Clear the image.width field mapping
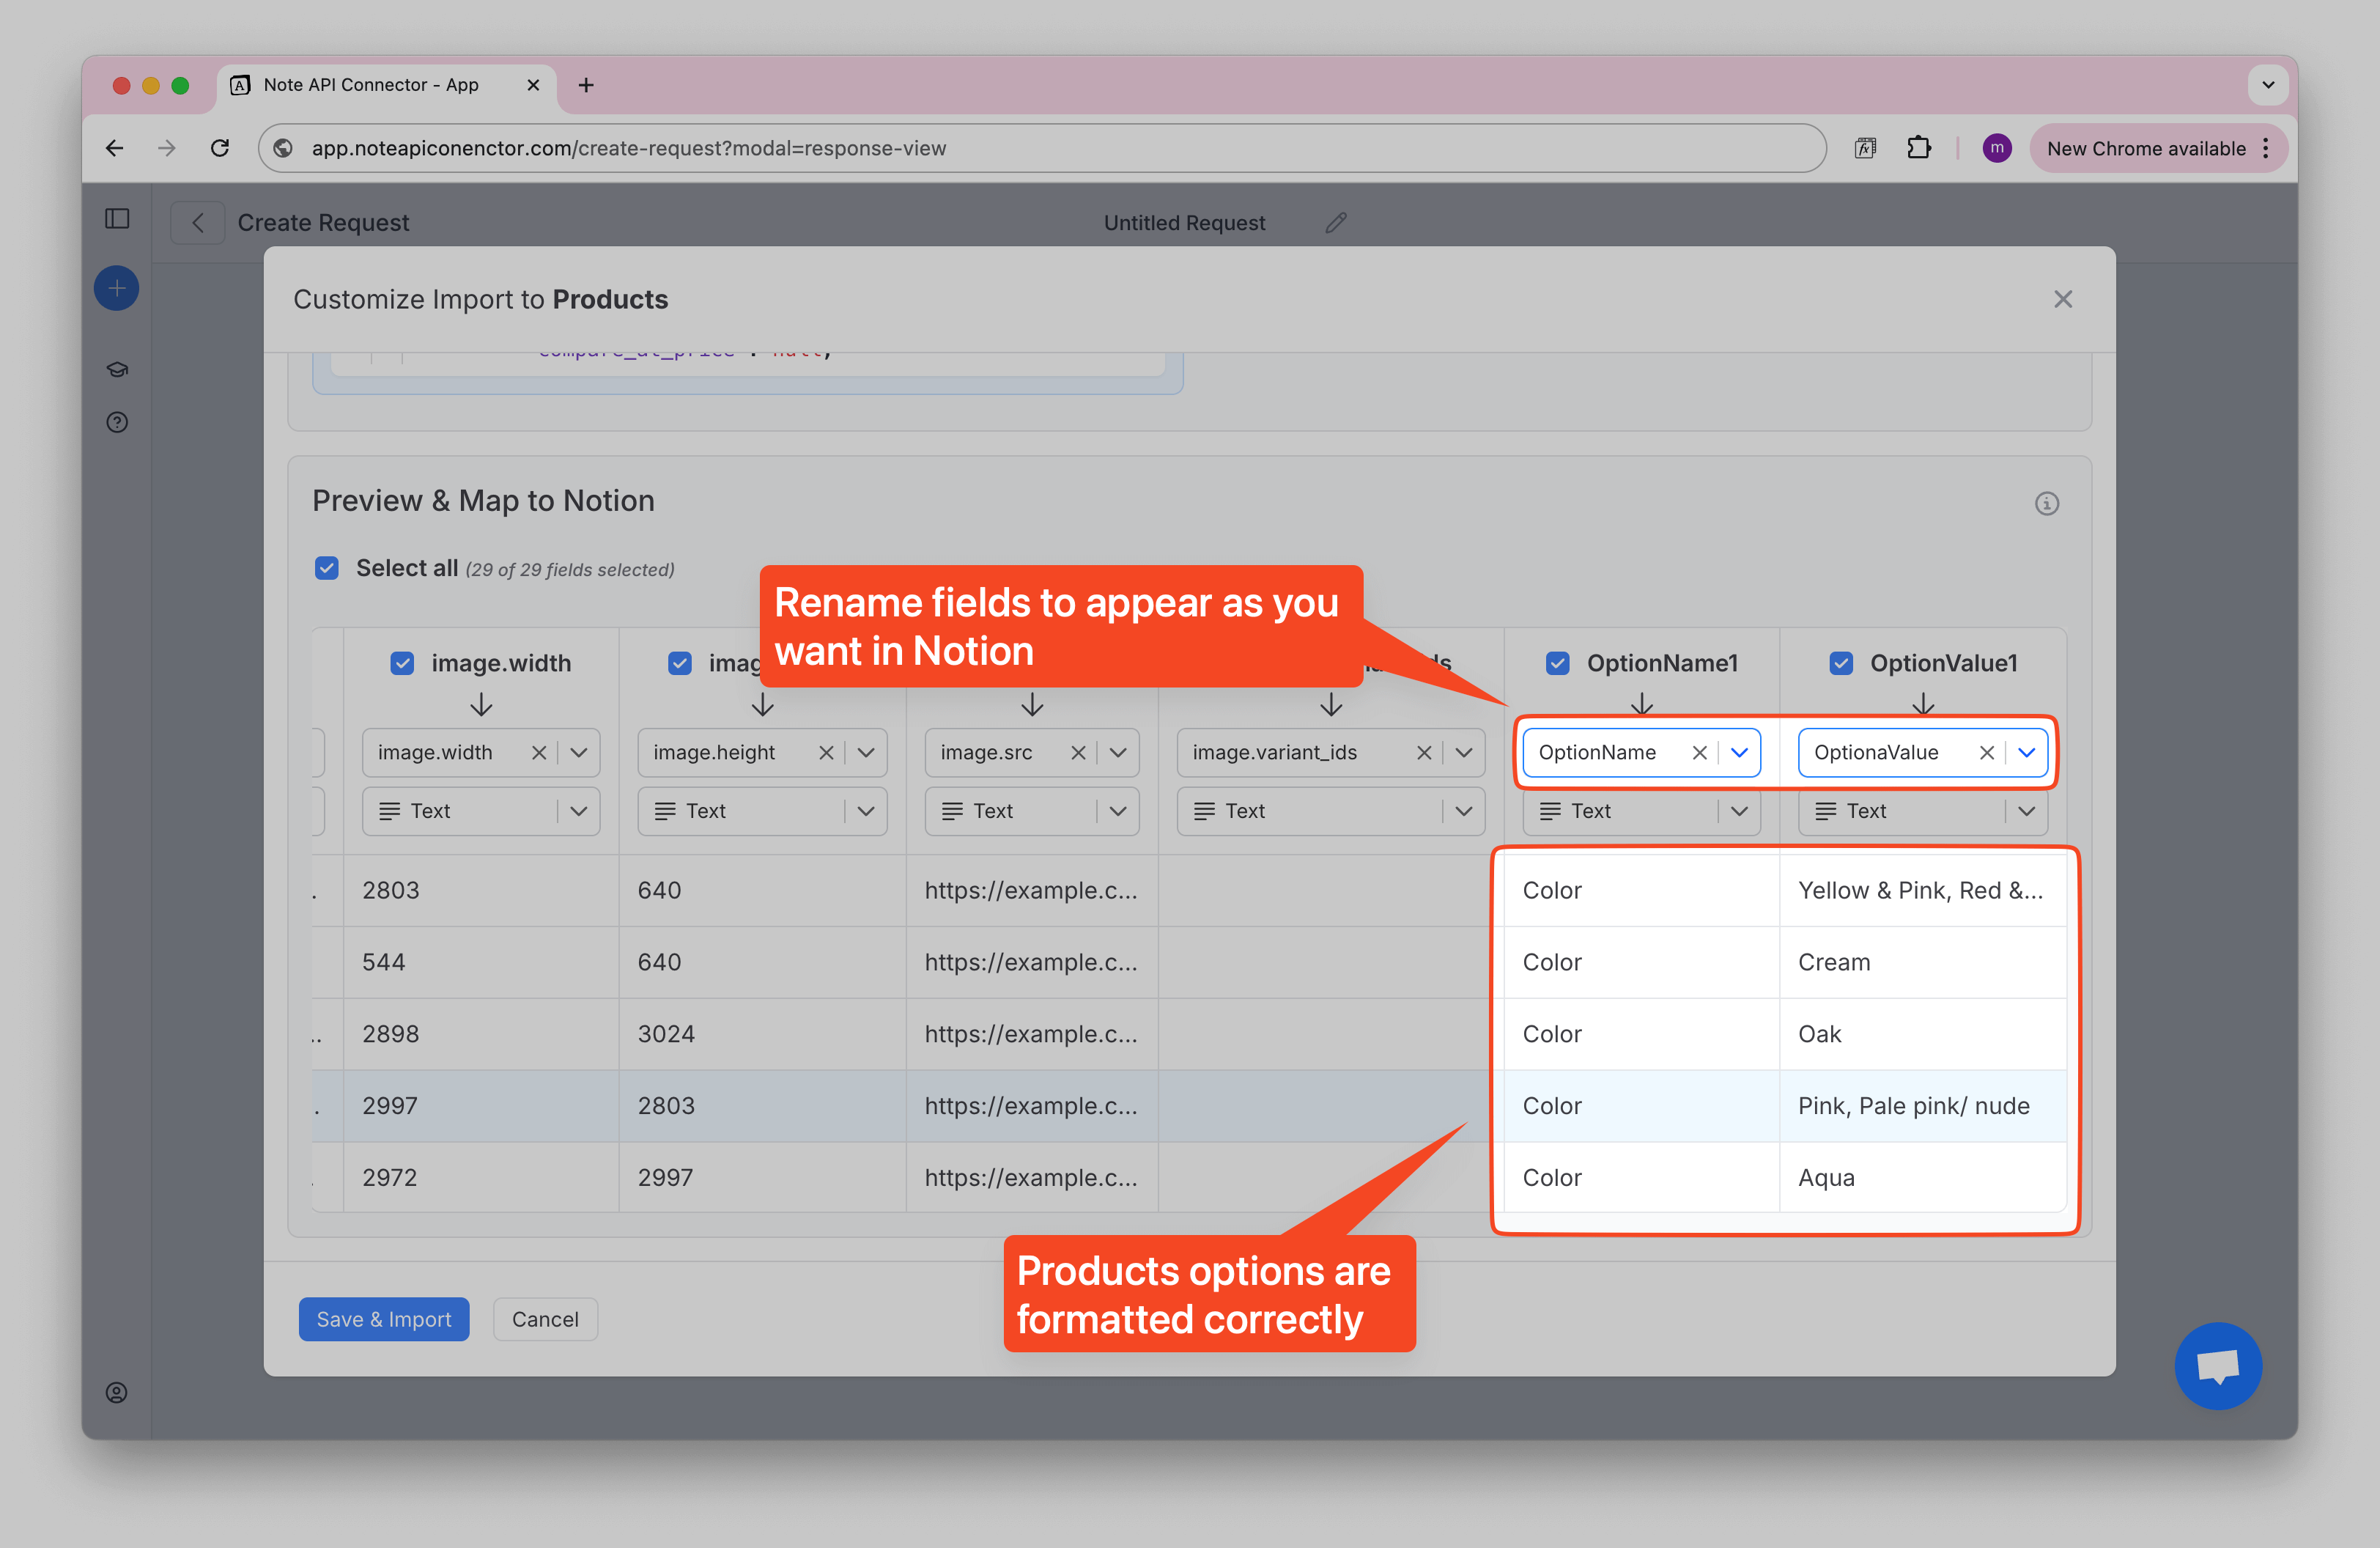This screenshot has height=1548, width=2380. pyautogui.click(x=539, y=753)
